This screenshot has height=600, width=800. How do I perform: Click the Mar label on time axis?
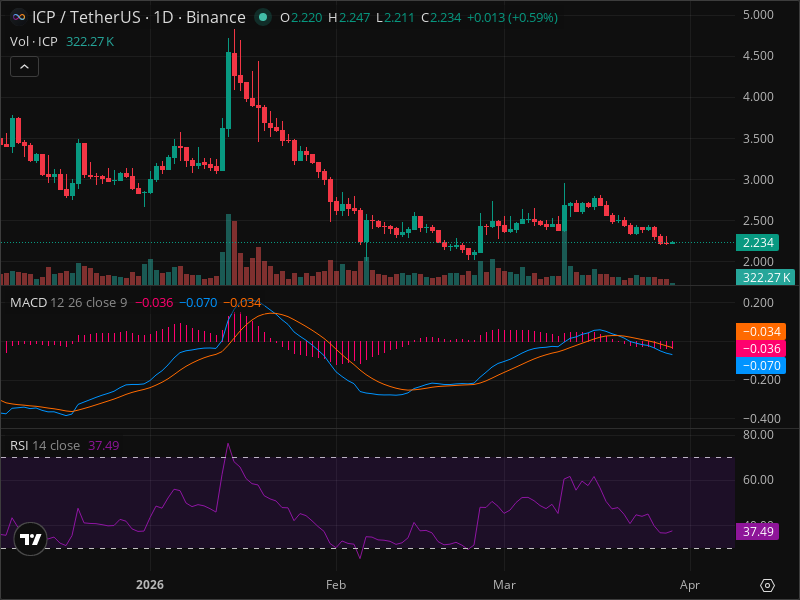coord(504,585)
